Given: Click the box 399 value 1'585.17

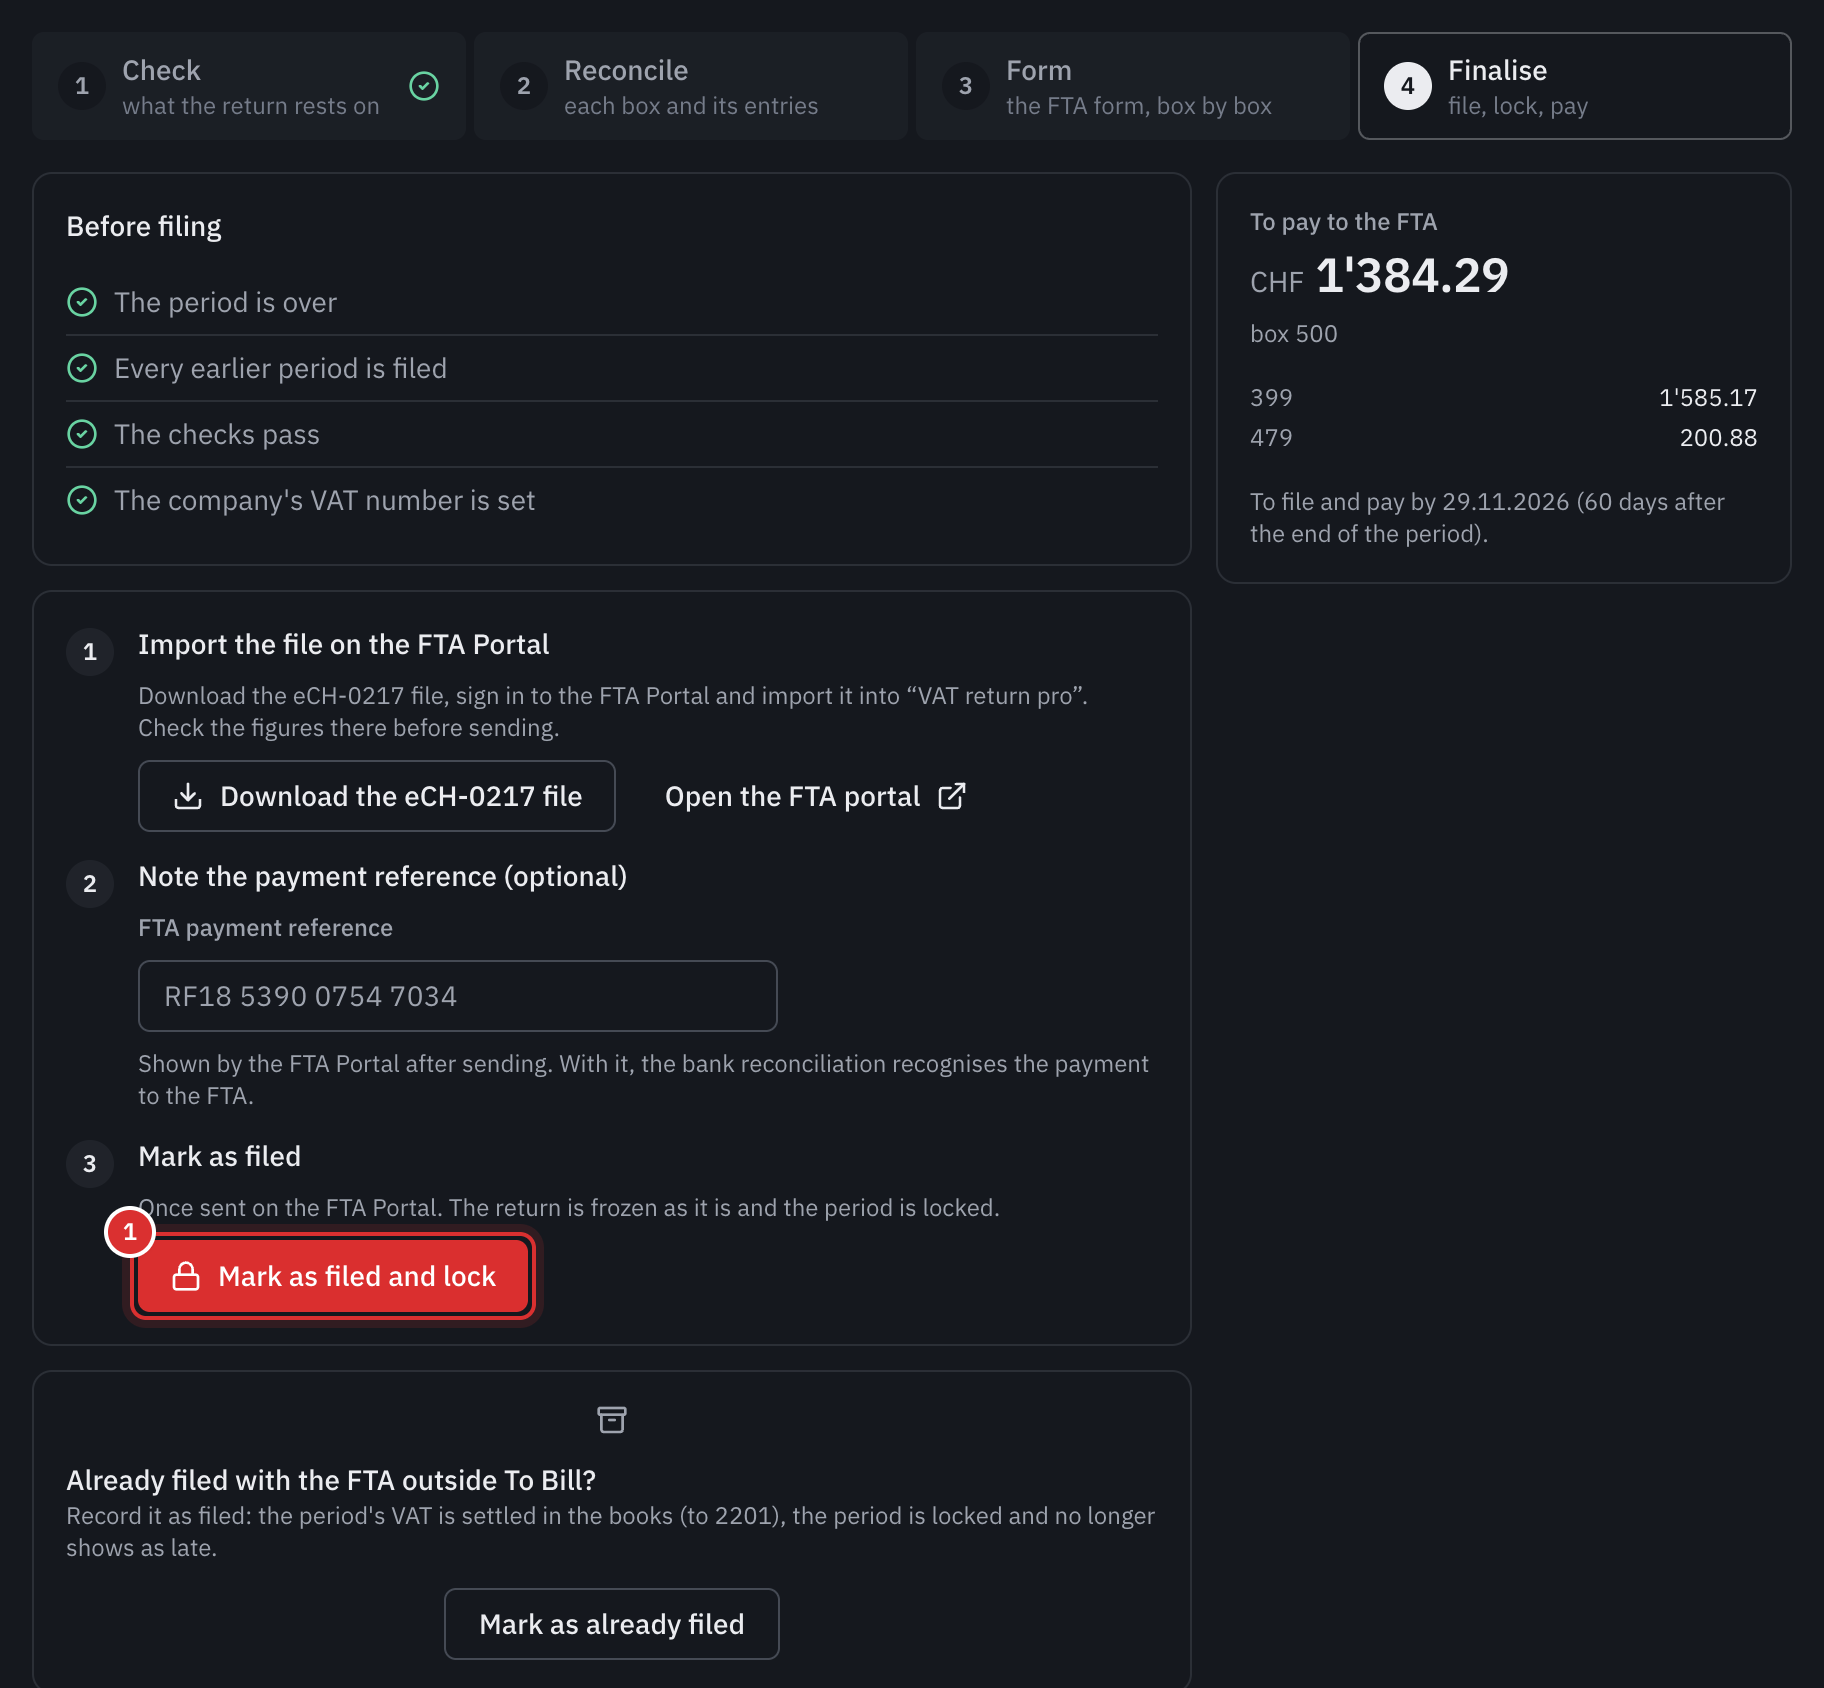Looking at the screenshot, I should point(1708,398).
